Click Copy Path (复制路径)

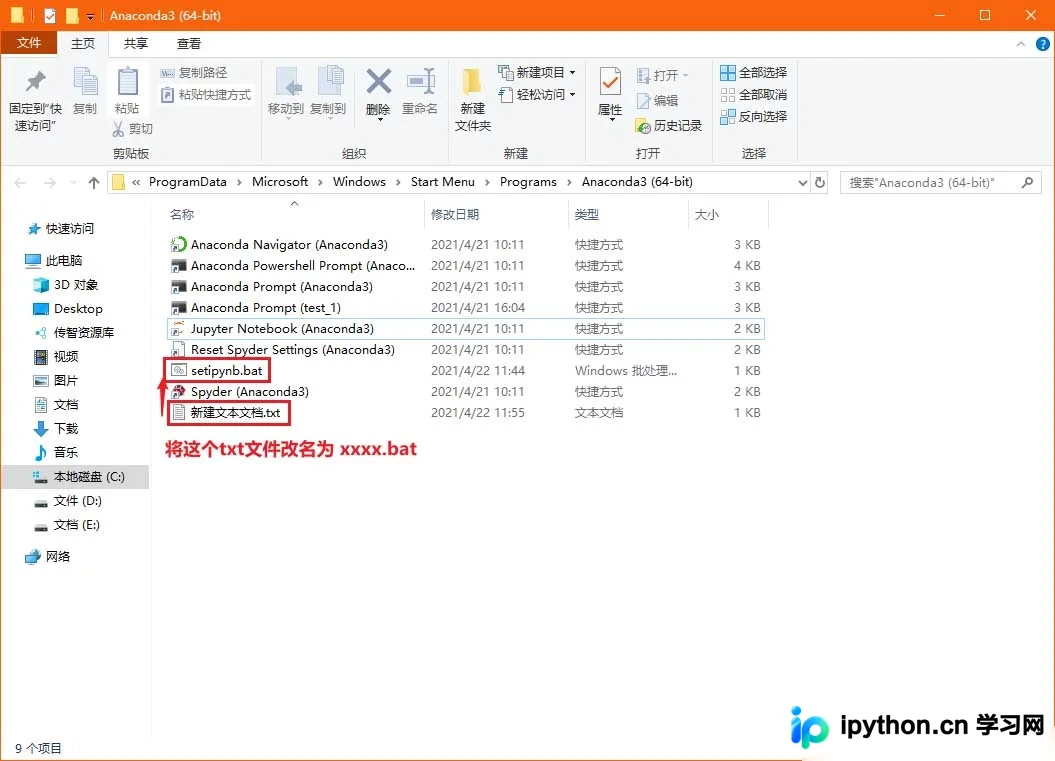[194, 73]
